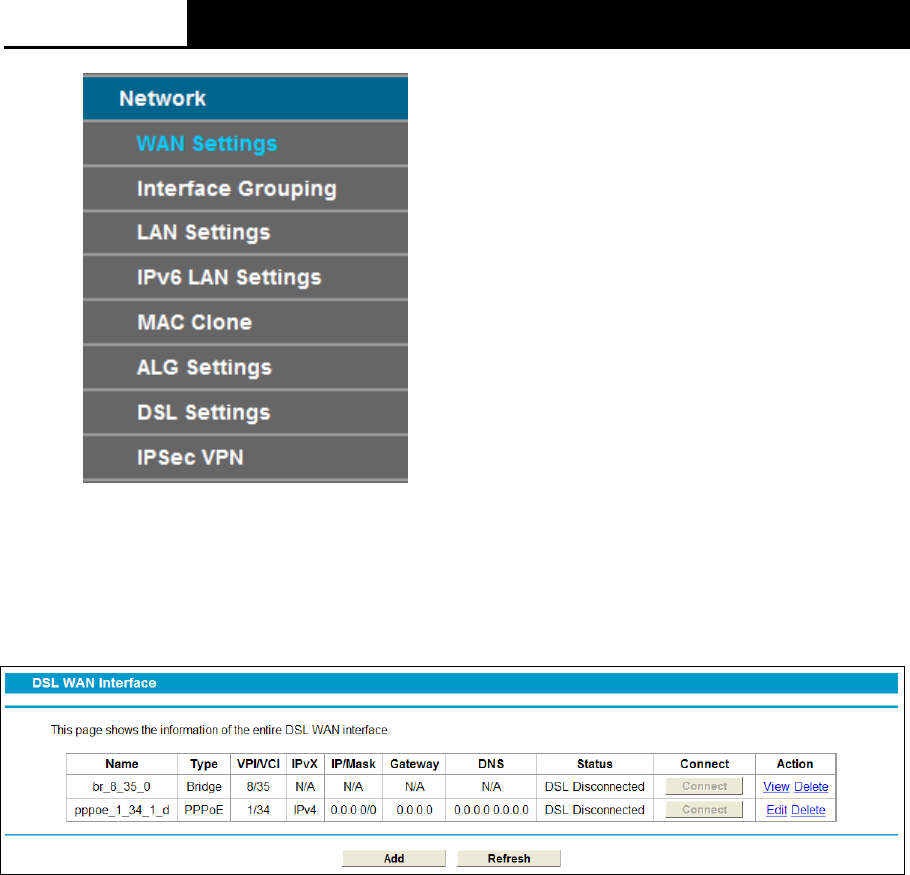Click View link for br_8_35_0
The image size is (910, 875).
coord(776,787)
